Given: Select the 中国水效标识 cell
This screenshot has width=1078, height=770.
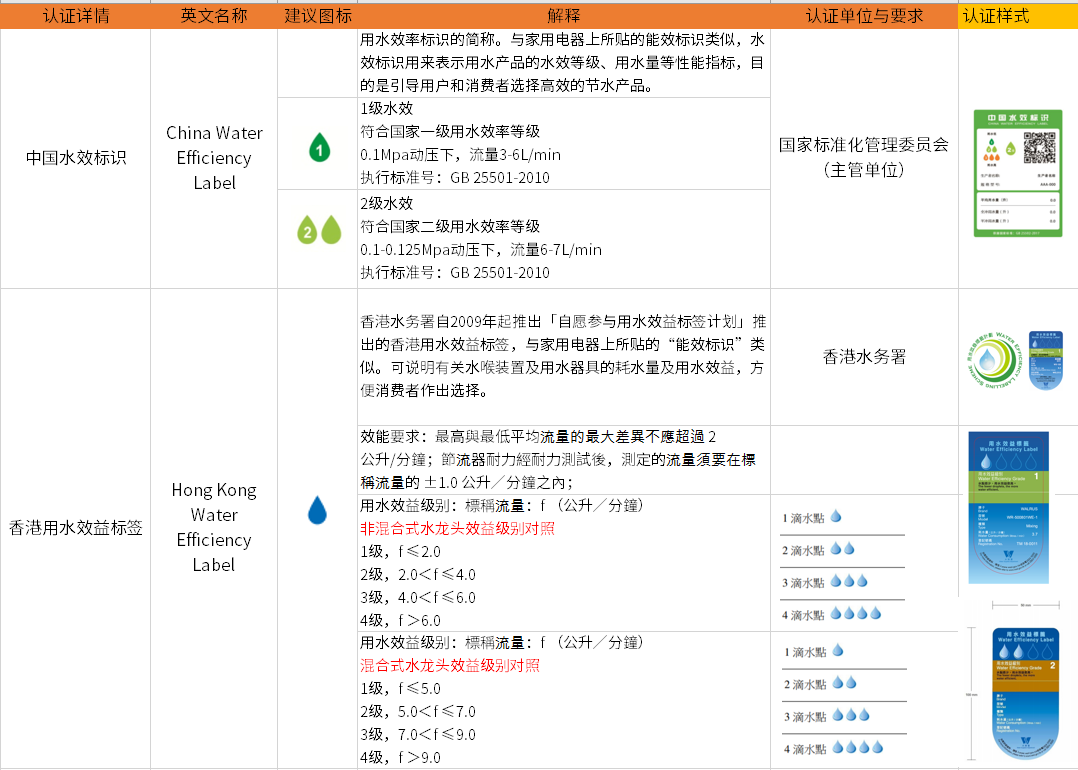Looking at the screenshot, I should 76,158.
